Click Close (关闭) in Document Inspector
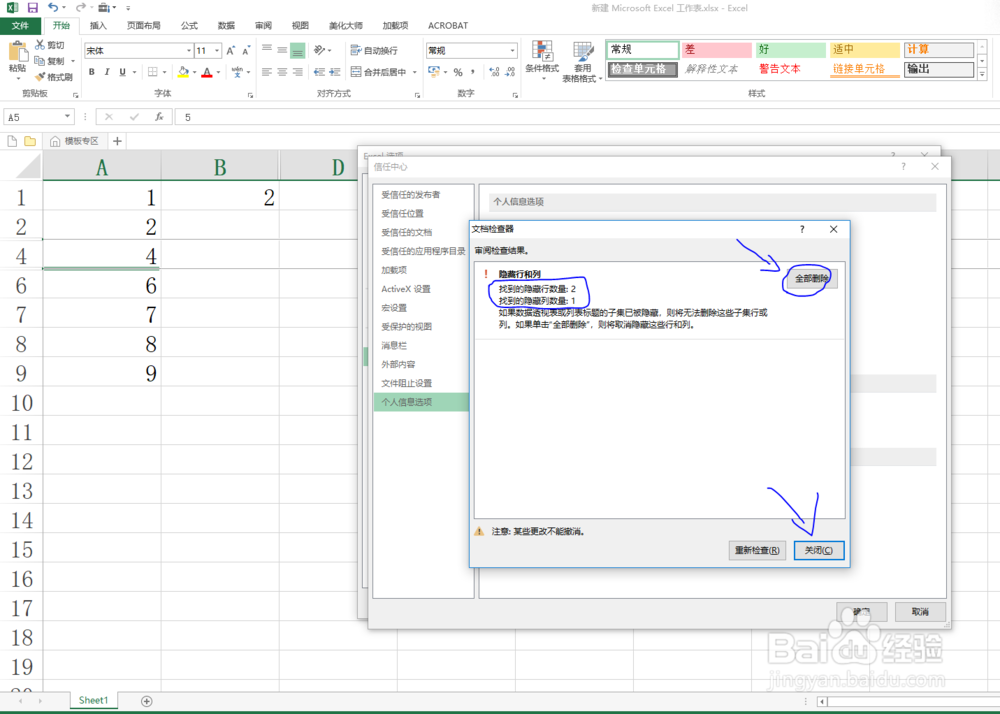 click(x=818, y=550)
